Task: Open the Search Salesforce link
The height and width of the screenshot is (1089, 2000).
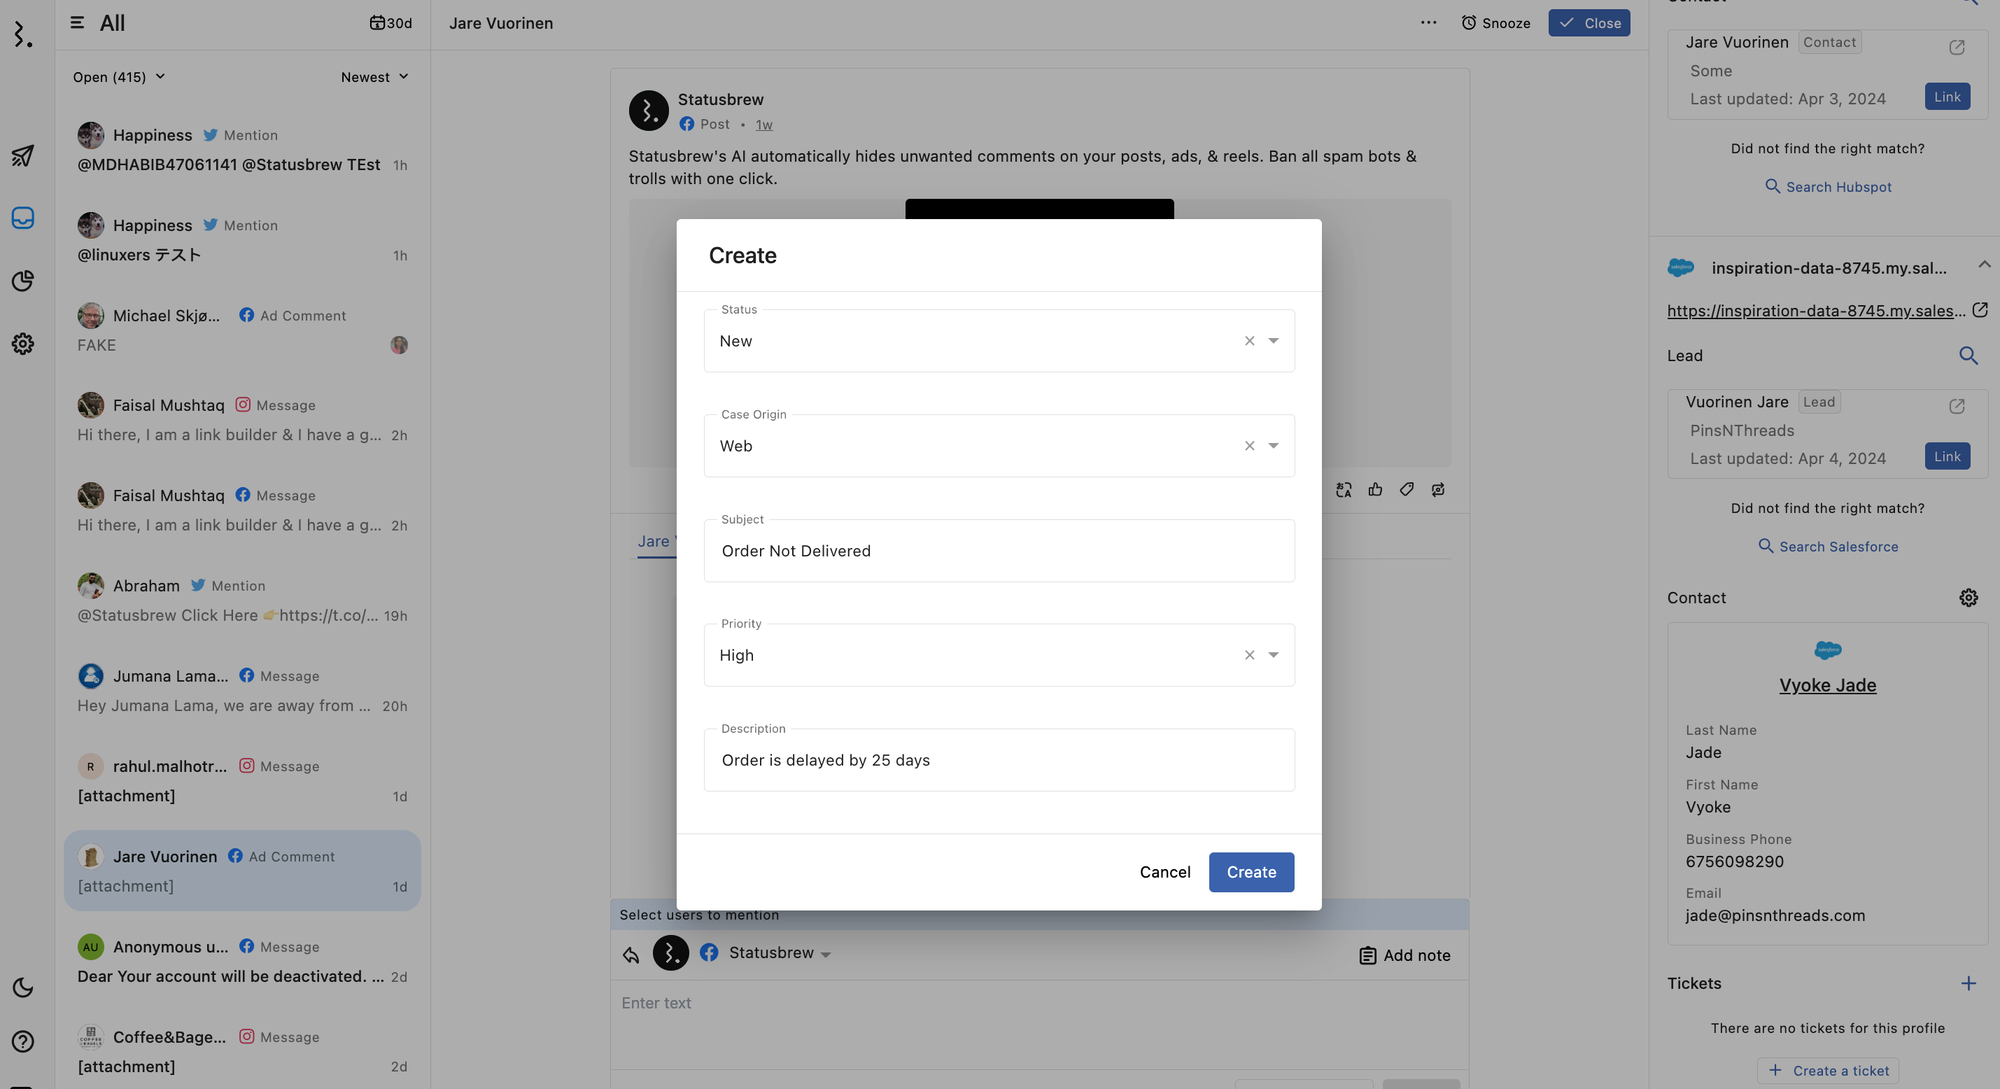Action: pyautogui.click(x=1827, y=546)
